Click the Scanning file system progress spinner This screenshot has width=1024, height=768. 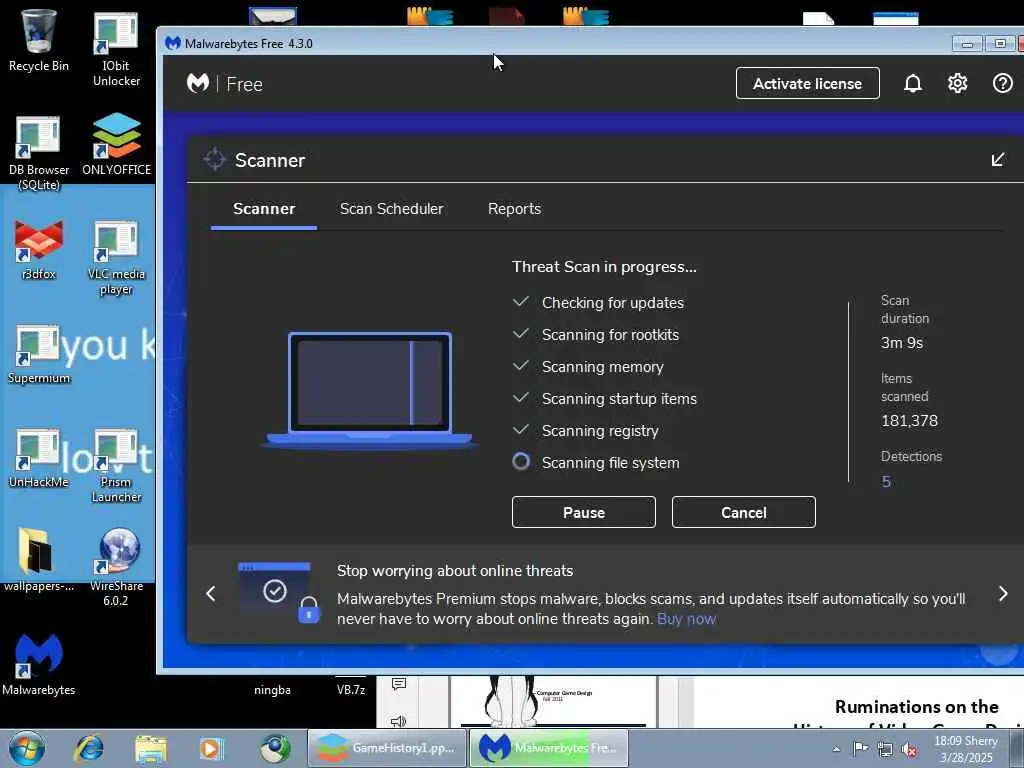pyautogui.click(x=521, y=462)
